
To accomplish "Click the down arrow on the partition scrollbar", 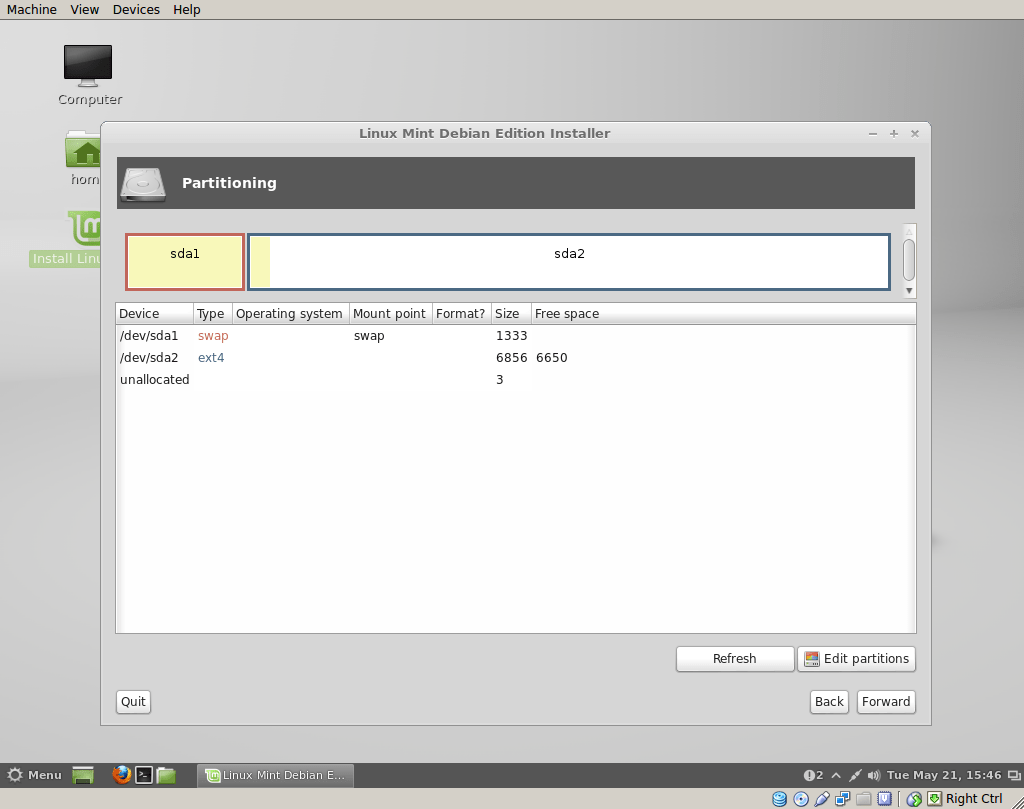I will point(908,290).
